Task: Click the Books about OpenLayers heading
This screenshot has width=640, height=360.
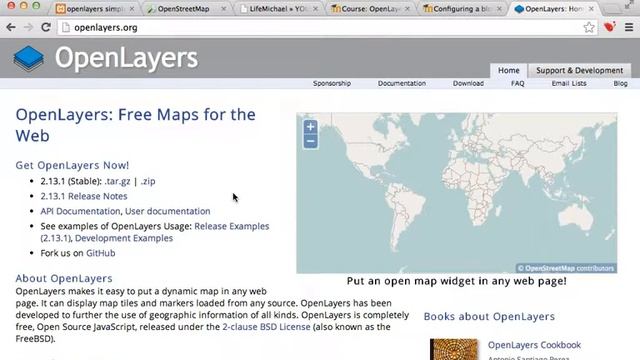Action: point(489,316)
